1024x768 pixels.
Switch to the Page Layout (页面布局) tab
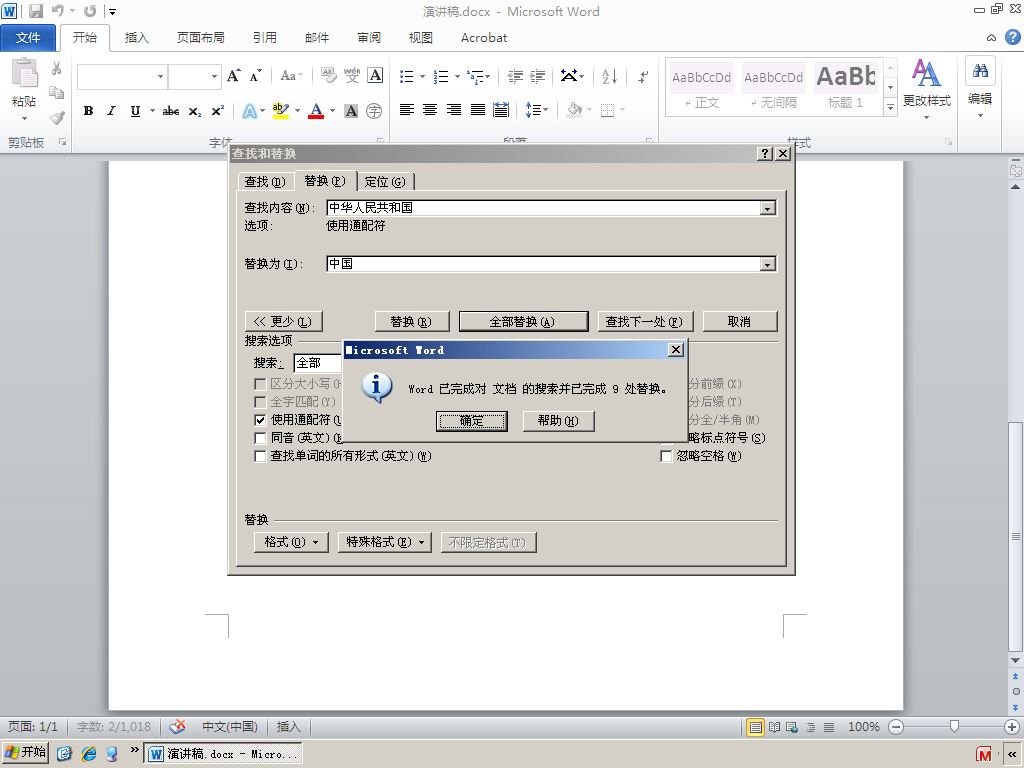point(200,38)
